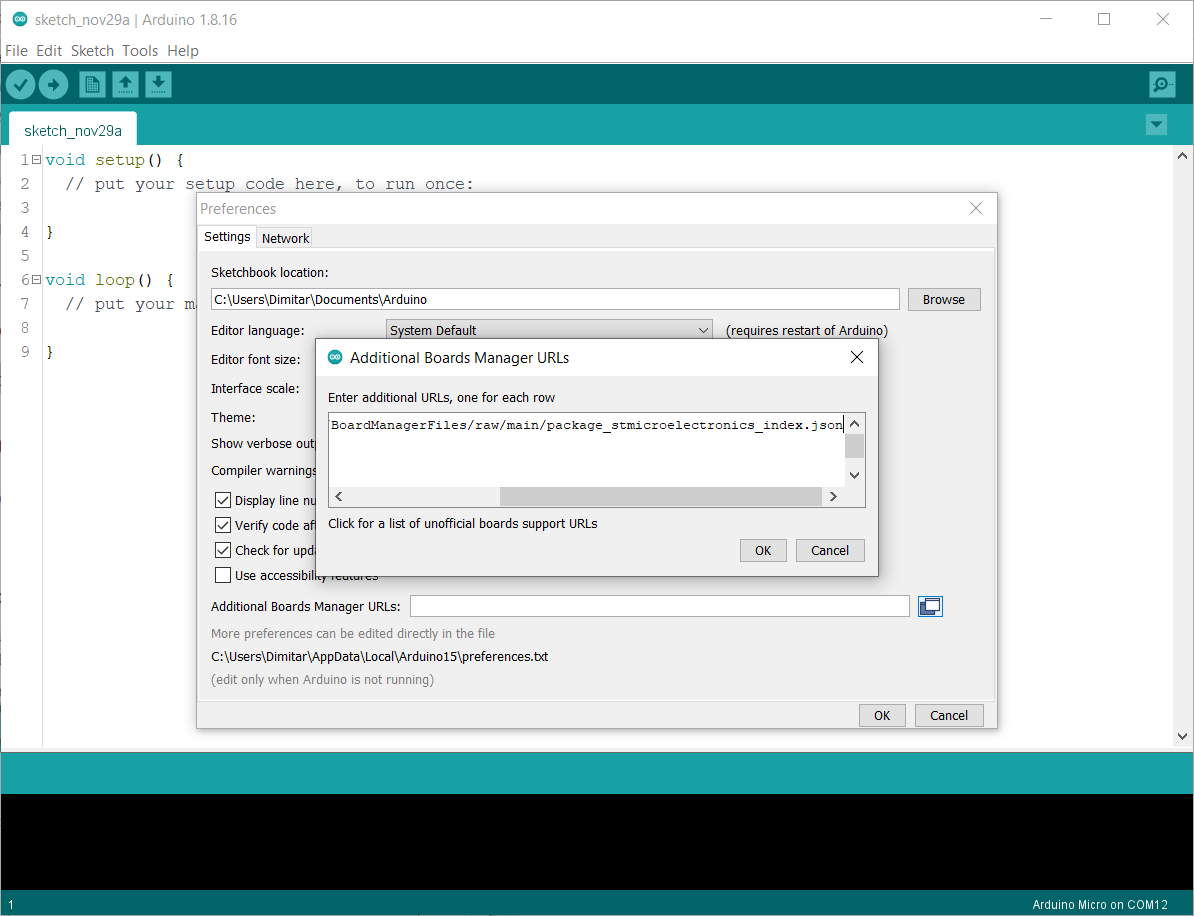Click the Sketchbook location path field
Viewport: 1194px width, 916px height.
(555, 299)
